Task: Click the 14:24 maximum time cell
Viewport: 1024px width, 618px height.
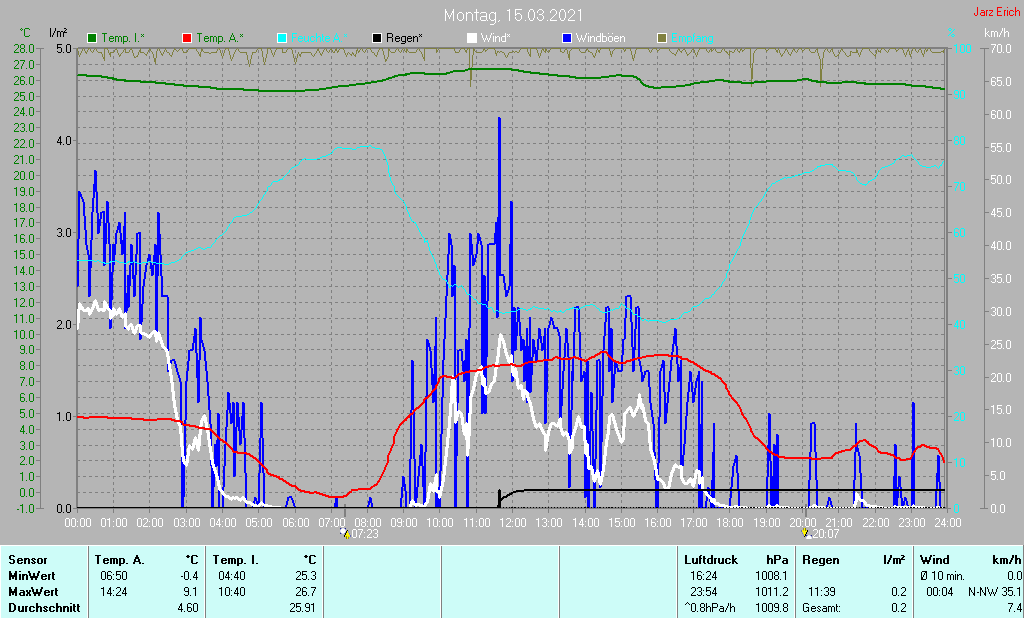Action: [x=114, y=592]
